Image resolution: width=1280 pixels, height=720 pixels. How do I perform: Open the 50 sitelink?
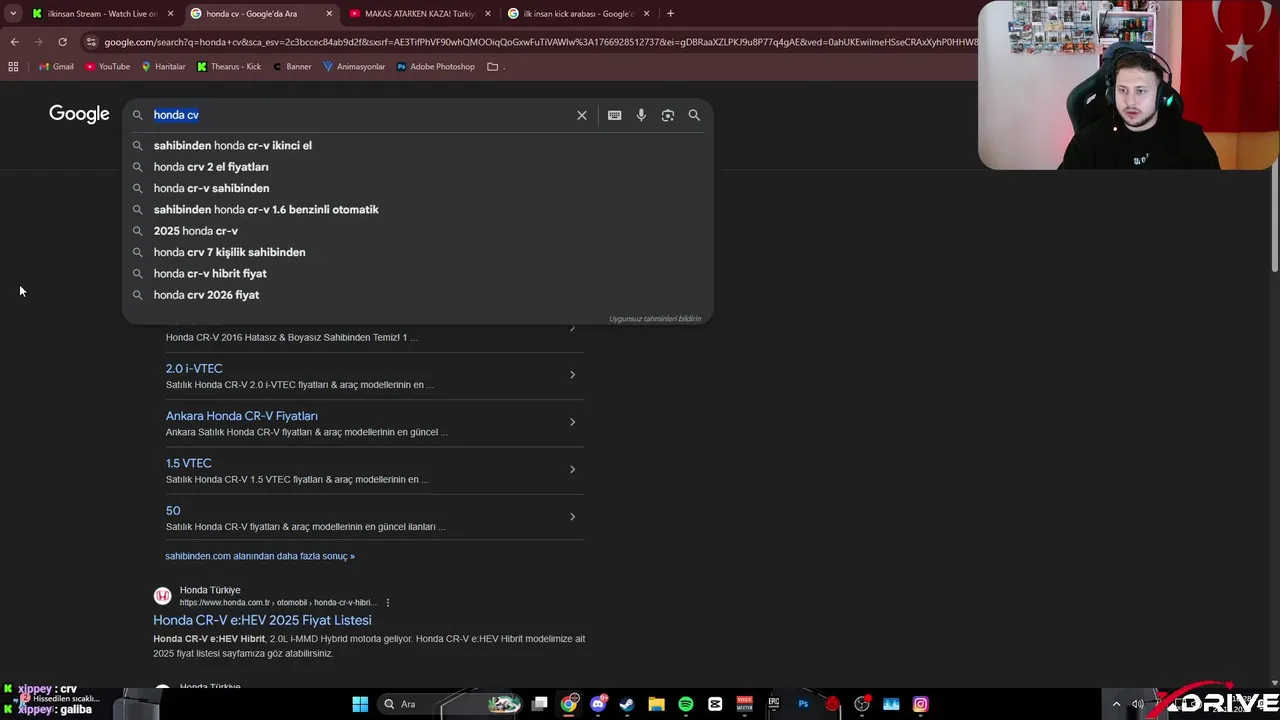coord(173,511)
